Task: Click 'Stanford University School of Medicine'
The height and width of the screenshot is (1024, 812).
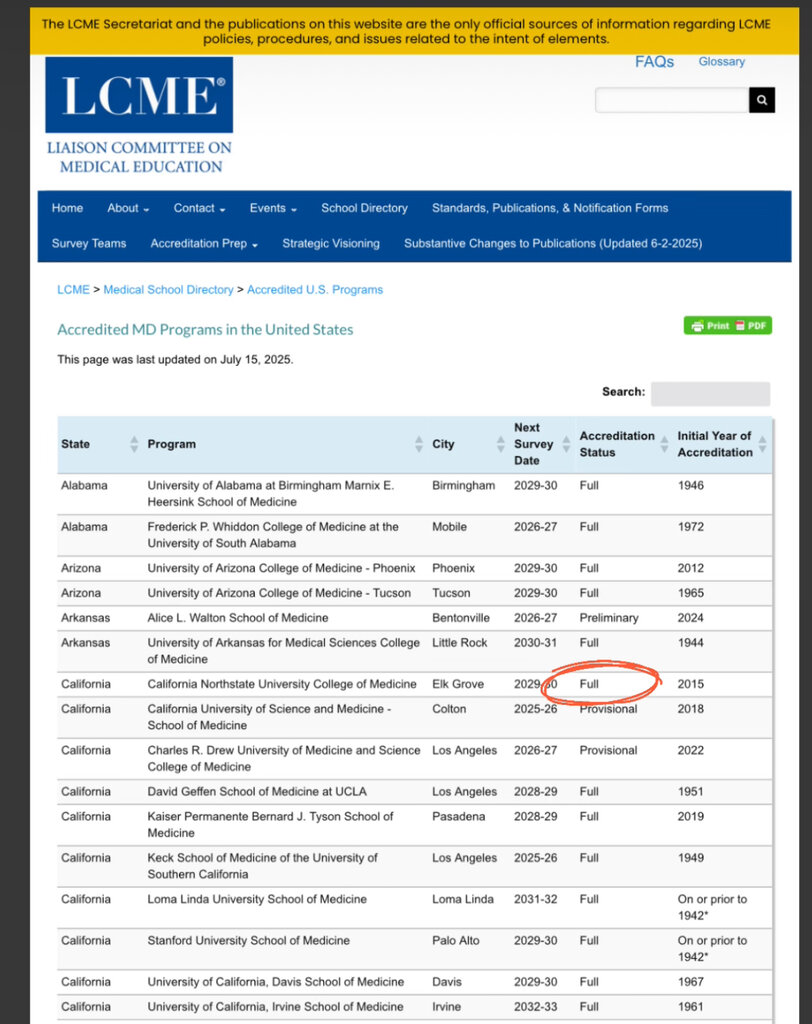Action: click(x=248, y=940)
